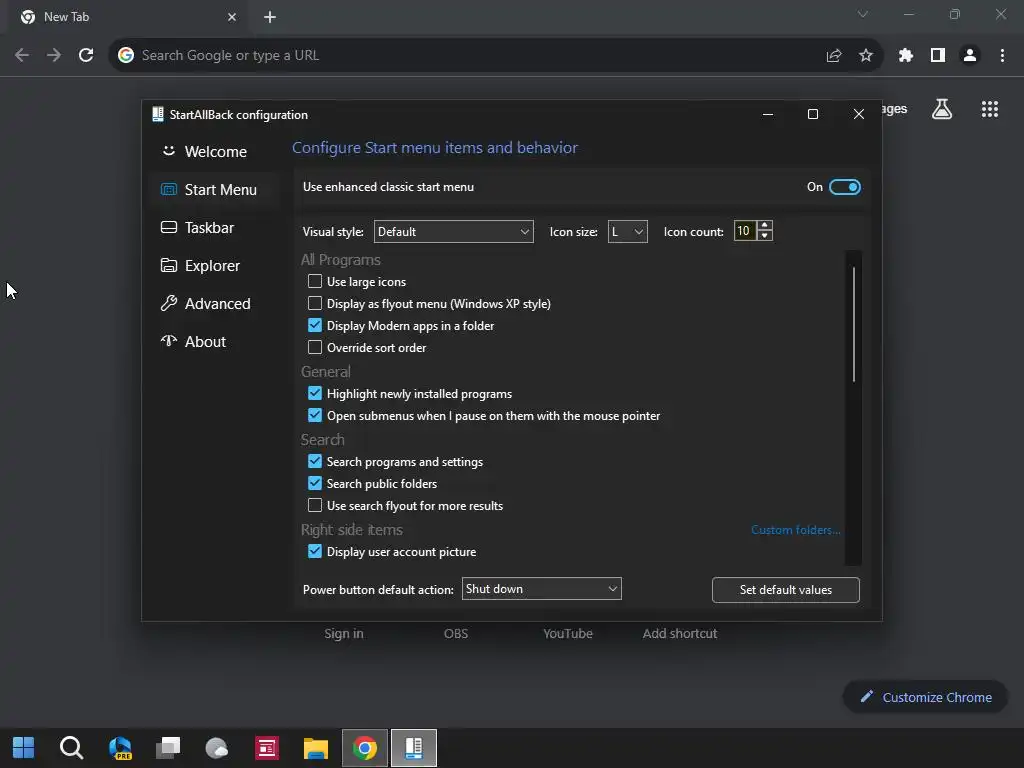1024x768 pixels.
Task: Open the Custom folders link
Action: coord(795,530)
